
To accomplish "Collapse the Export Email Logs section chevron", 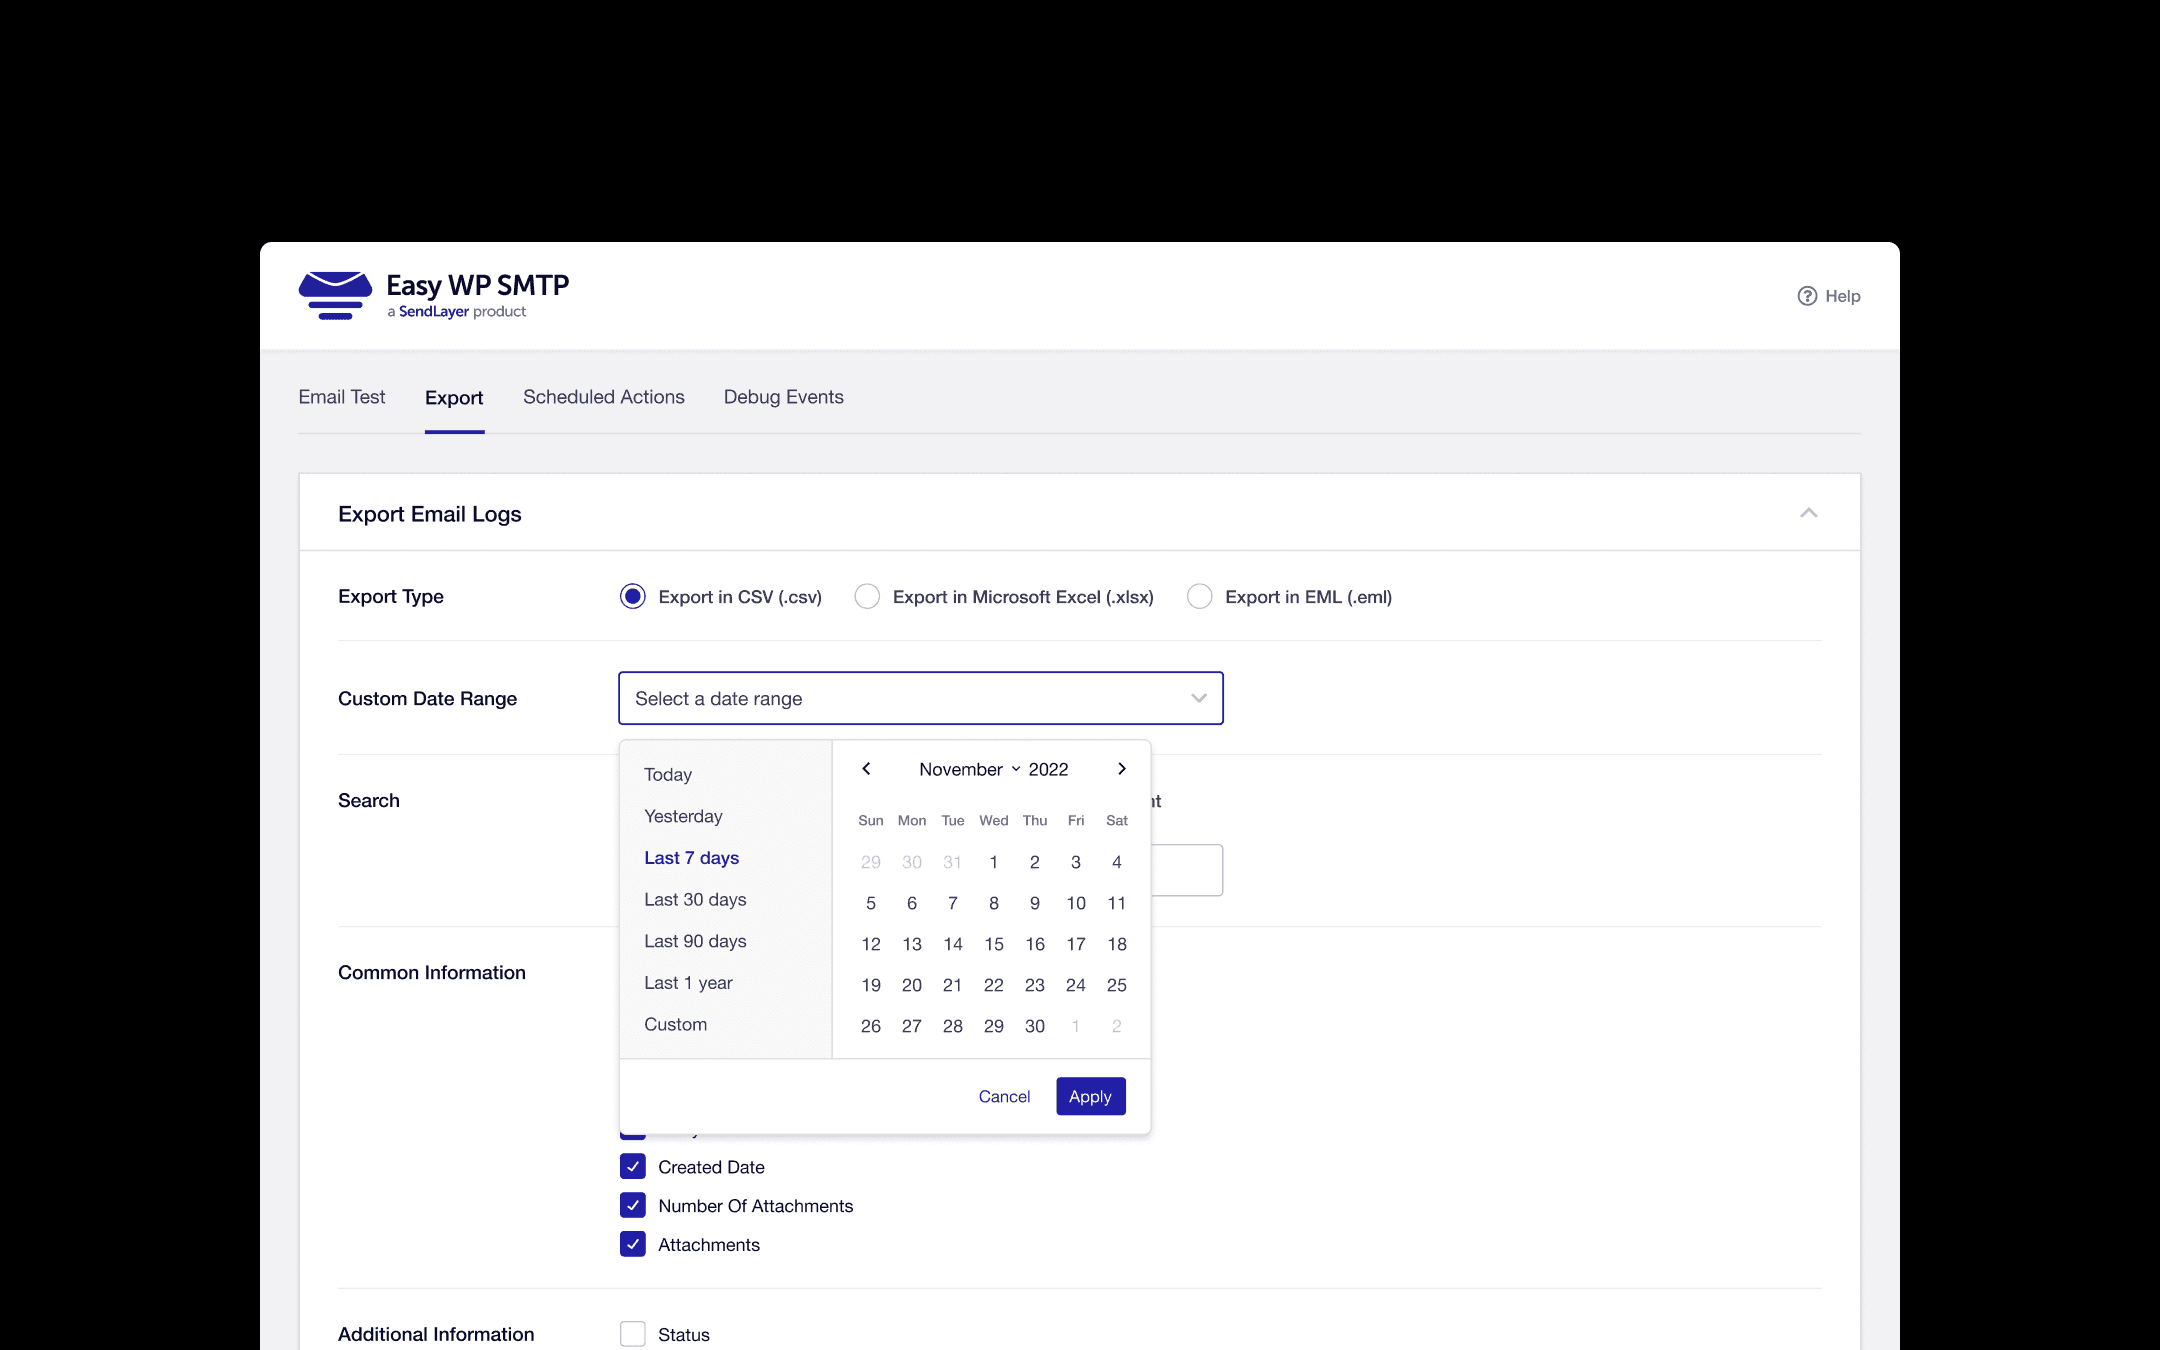I will click(x=1808, y=513).
